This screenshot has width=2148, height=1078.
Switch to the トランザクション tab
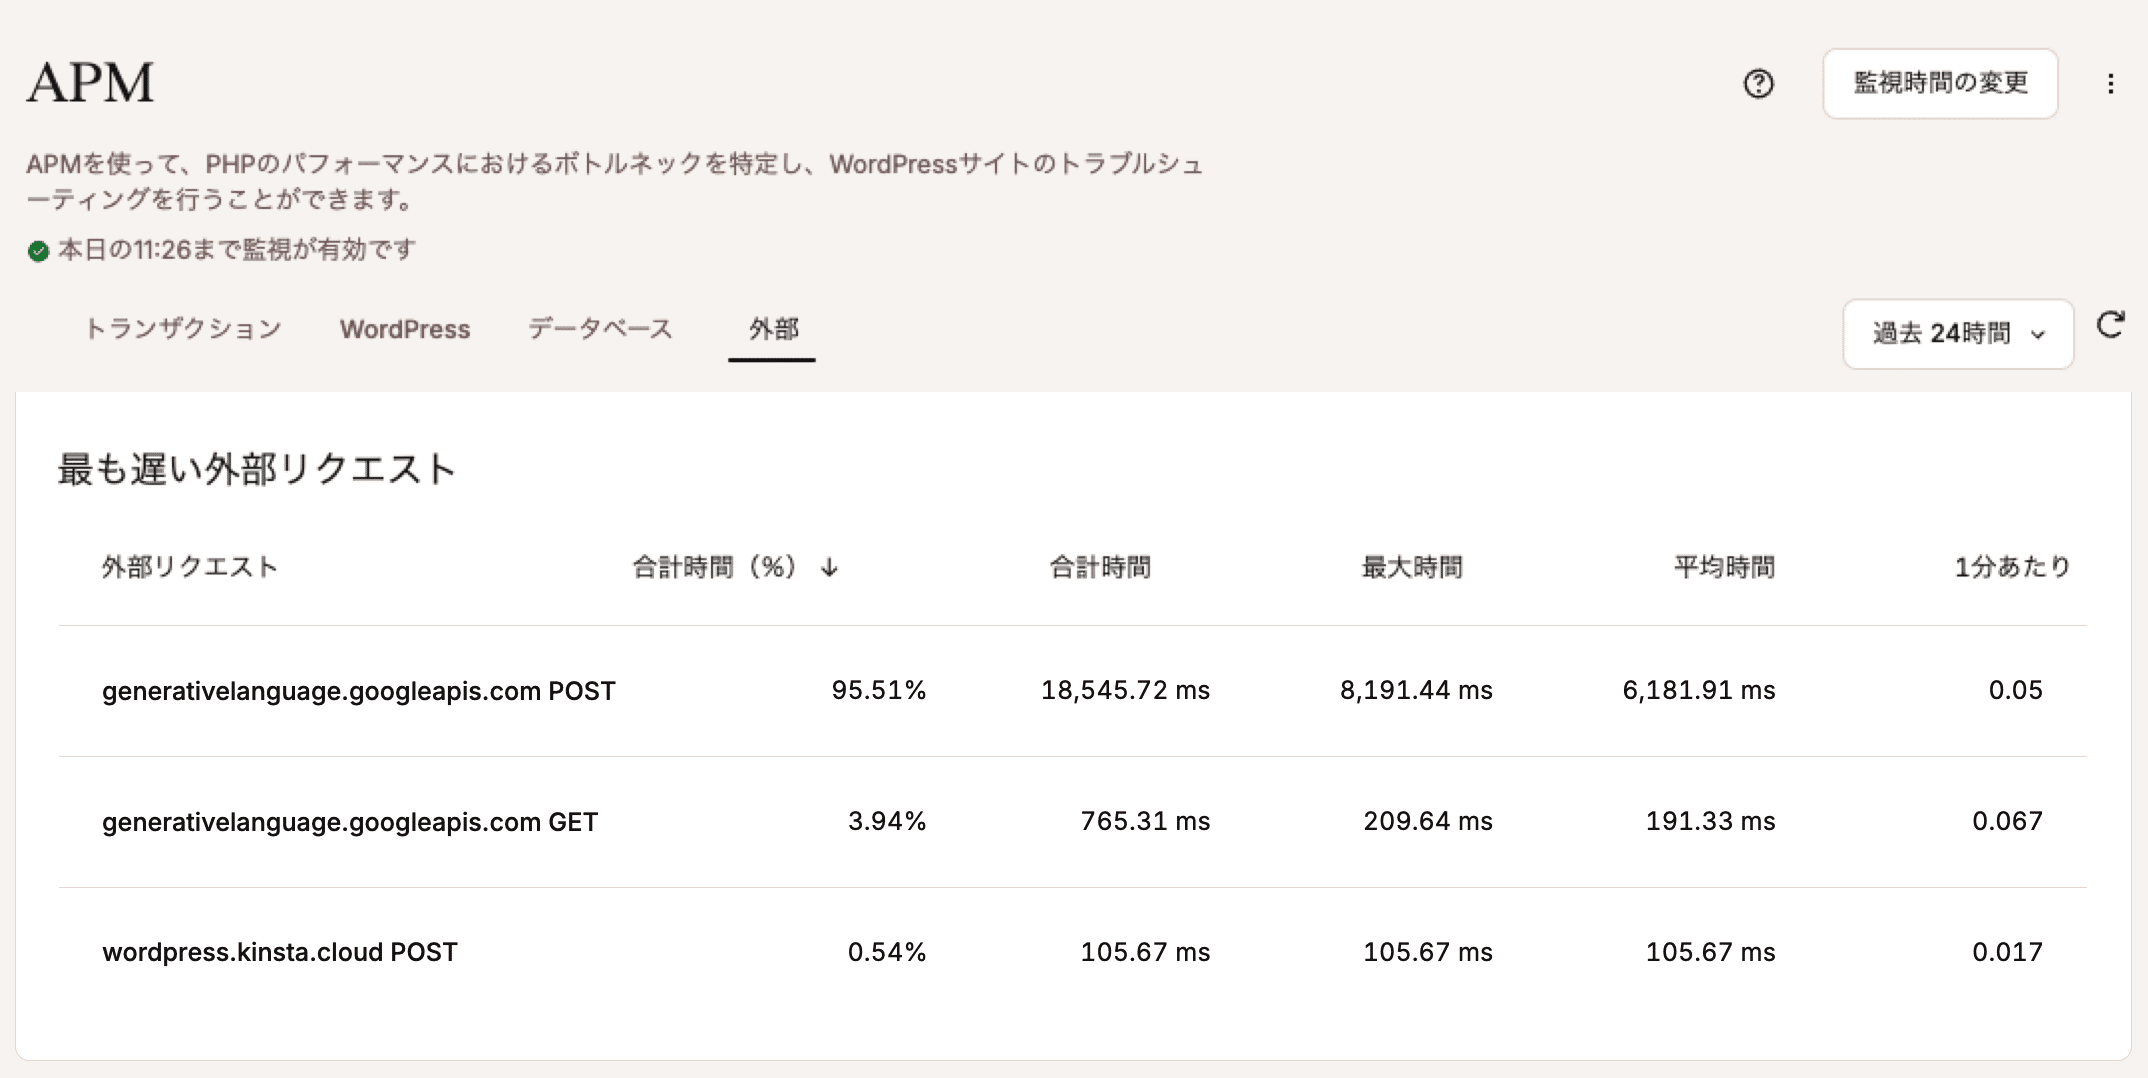(183, 329)
